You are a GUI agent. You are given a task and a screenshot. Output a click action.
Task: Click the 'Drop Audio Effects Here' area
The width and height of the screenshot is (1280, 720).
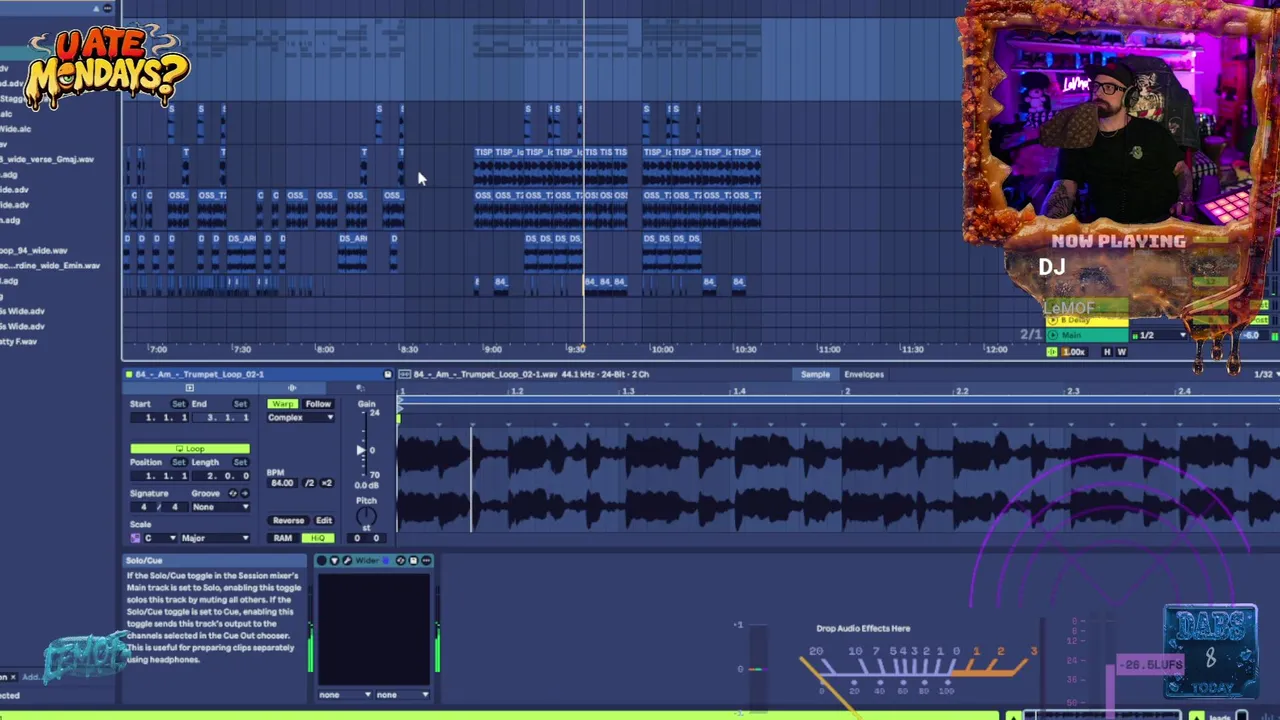coord(863,628)
